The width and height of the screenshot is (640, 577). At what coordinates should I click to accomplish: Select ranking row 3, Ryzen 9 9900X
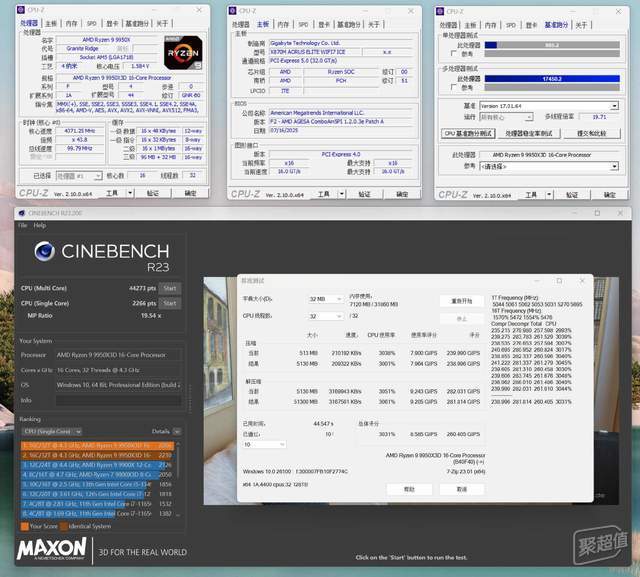[x=98, y=465]
